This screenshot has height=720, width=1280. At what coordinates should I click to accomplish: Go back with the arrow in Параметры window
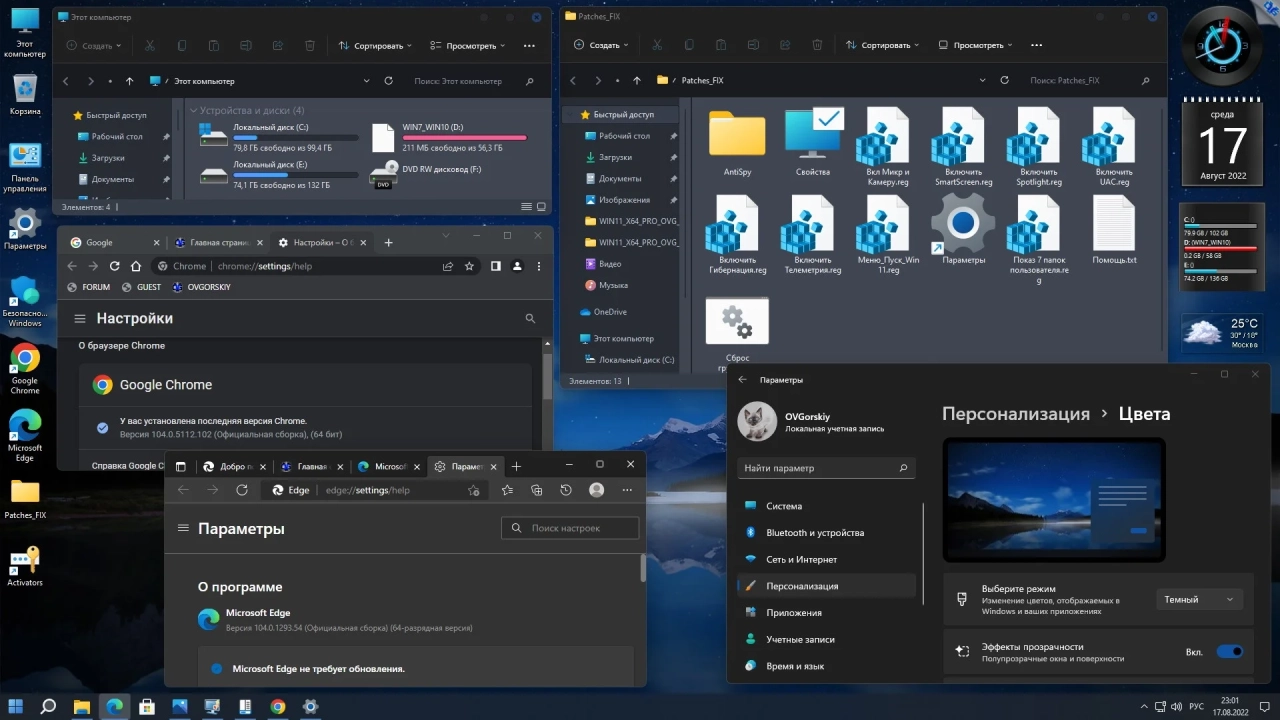[742, 380]
